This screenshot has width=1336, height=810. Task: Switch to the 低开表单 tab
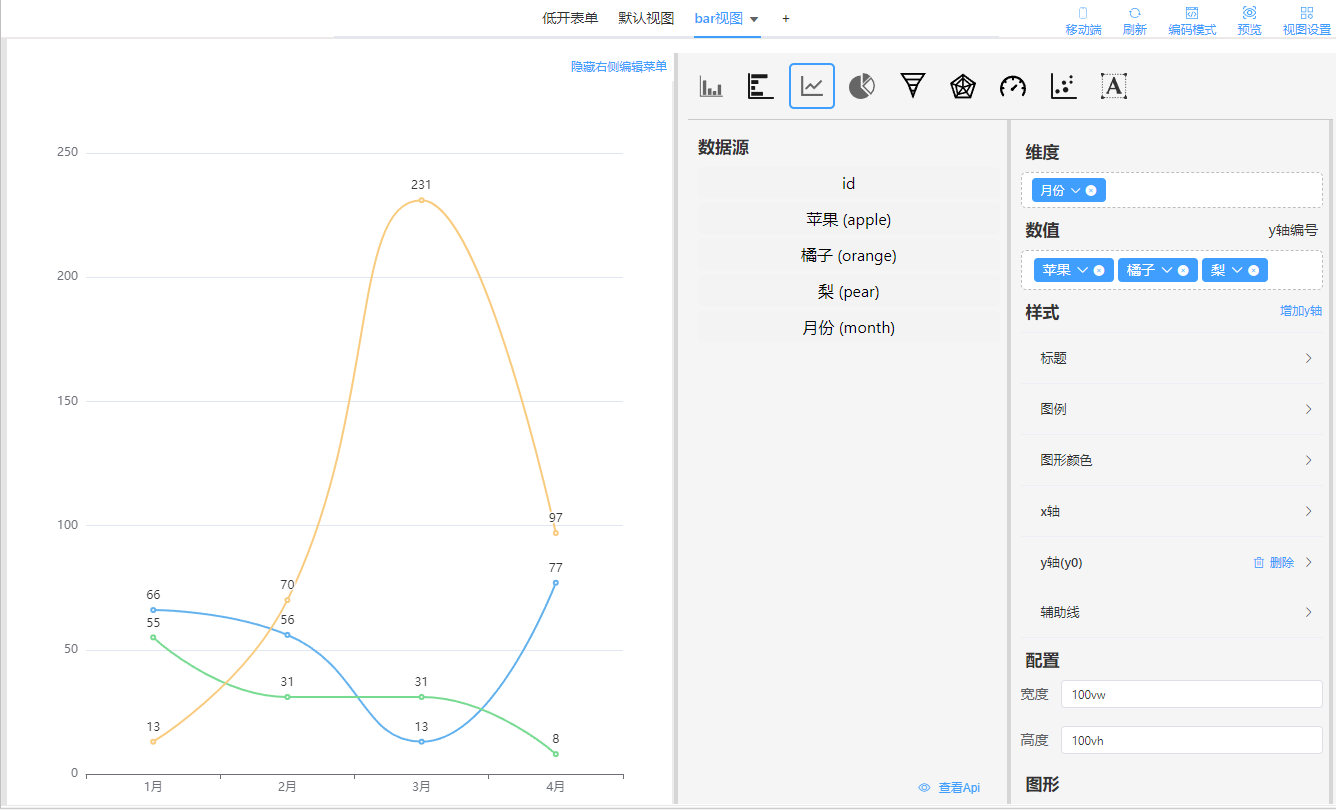pos(570,18)
